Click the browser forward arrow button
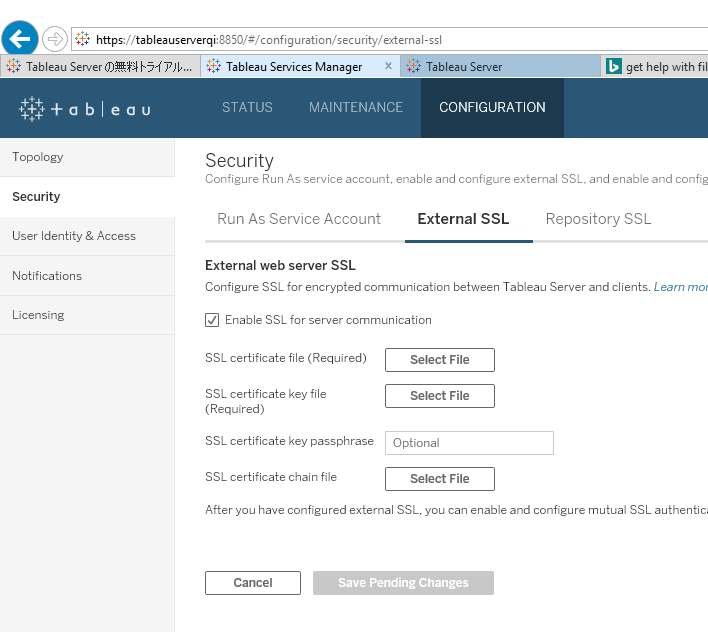708x632 pixels. click(55, 39)
